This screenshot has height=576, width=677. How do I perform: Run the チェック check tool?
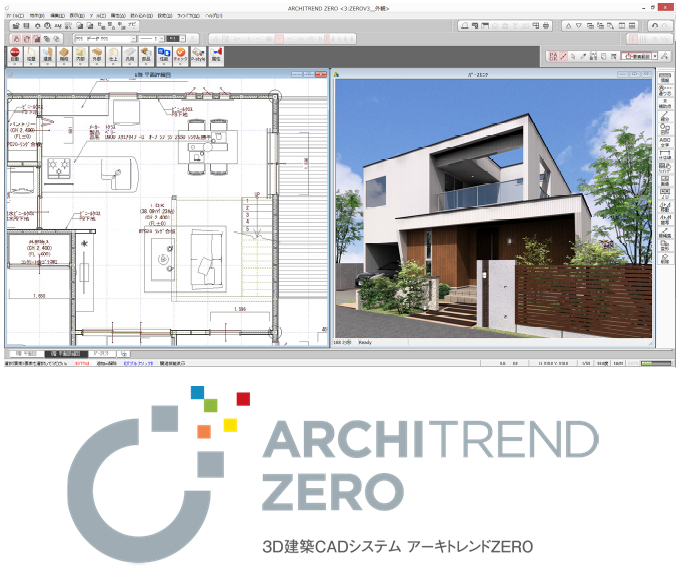coord(180,55)
